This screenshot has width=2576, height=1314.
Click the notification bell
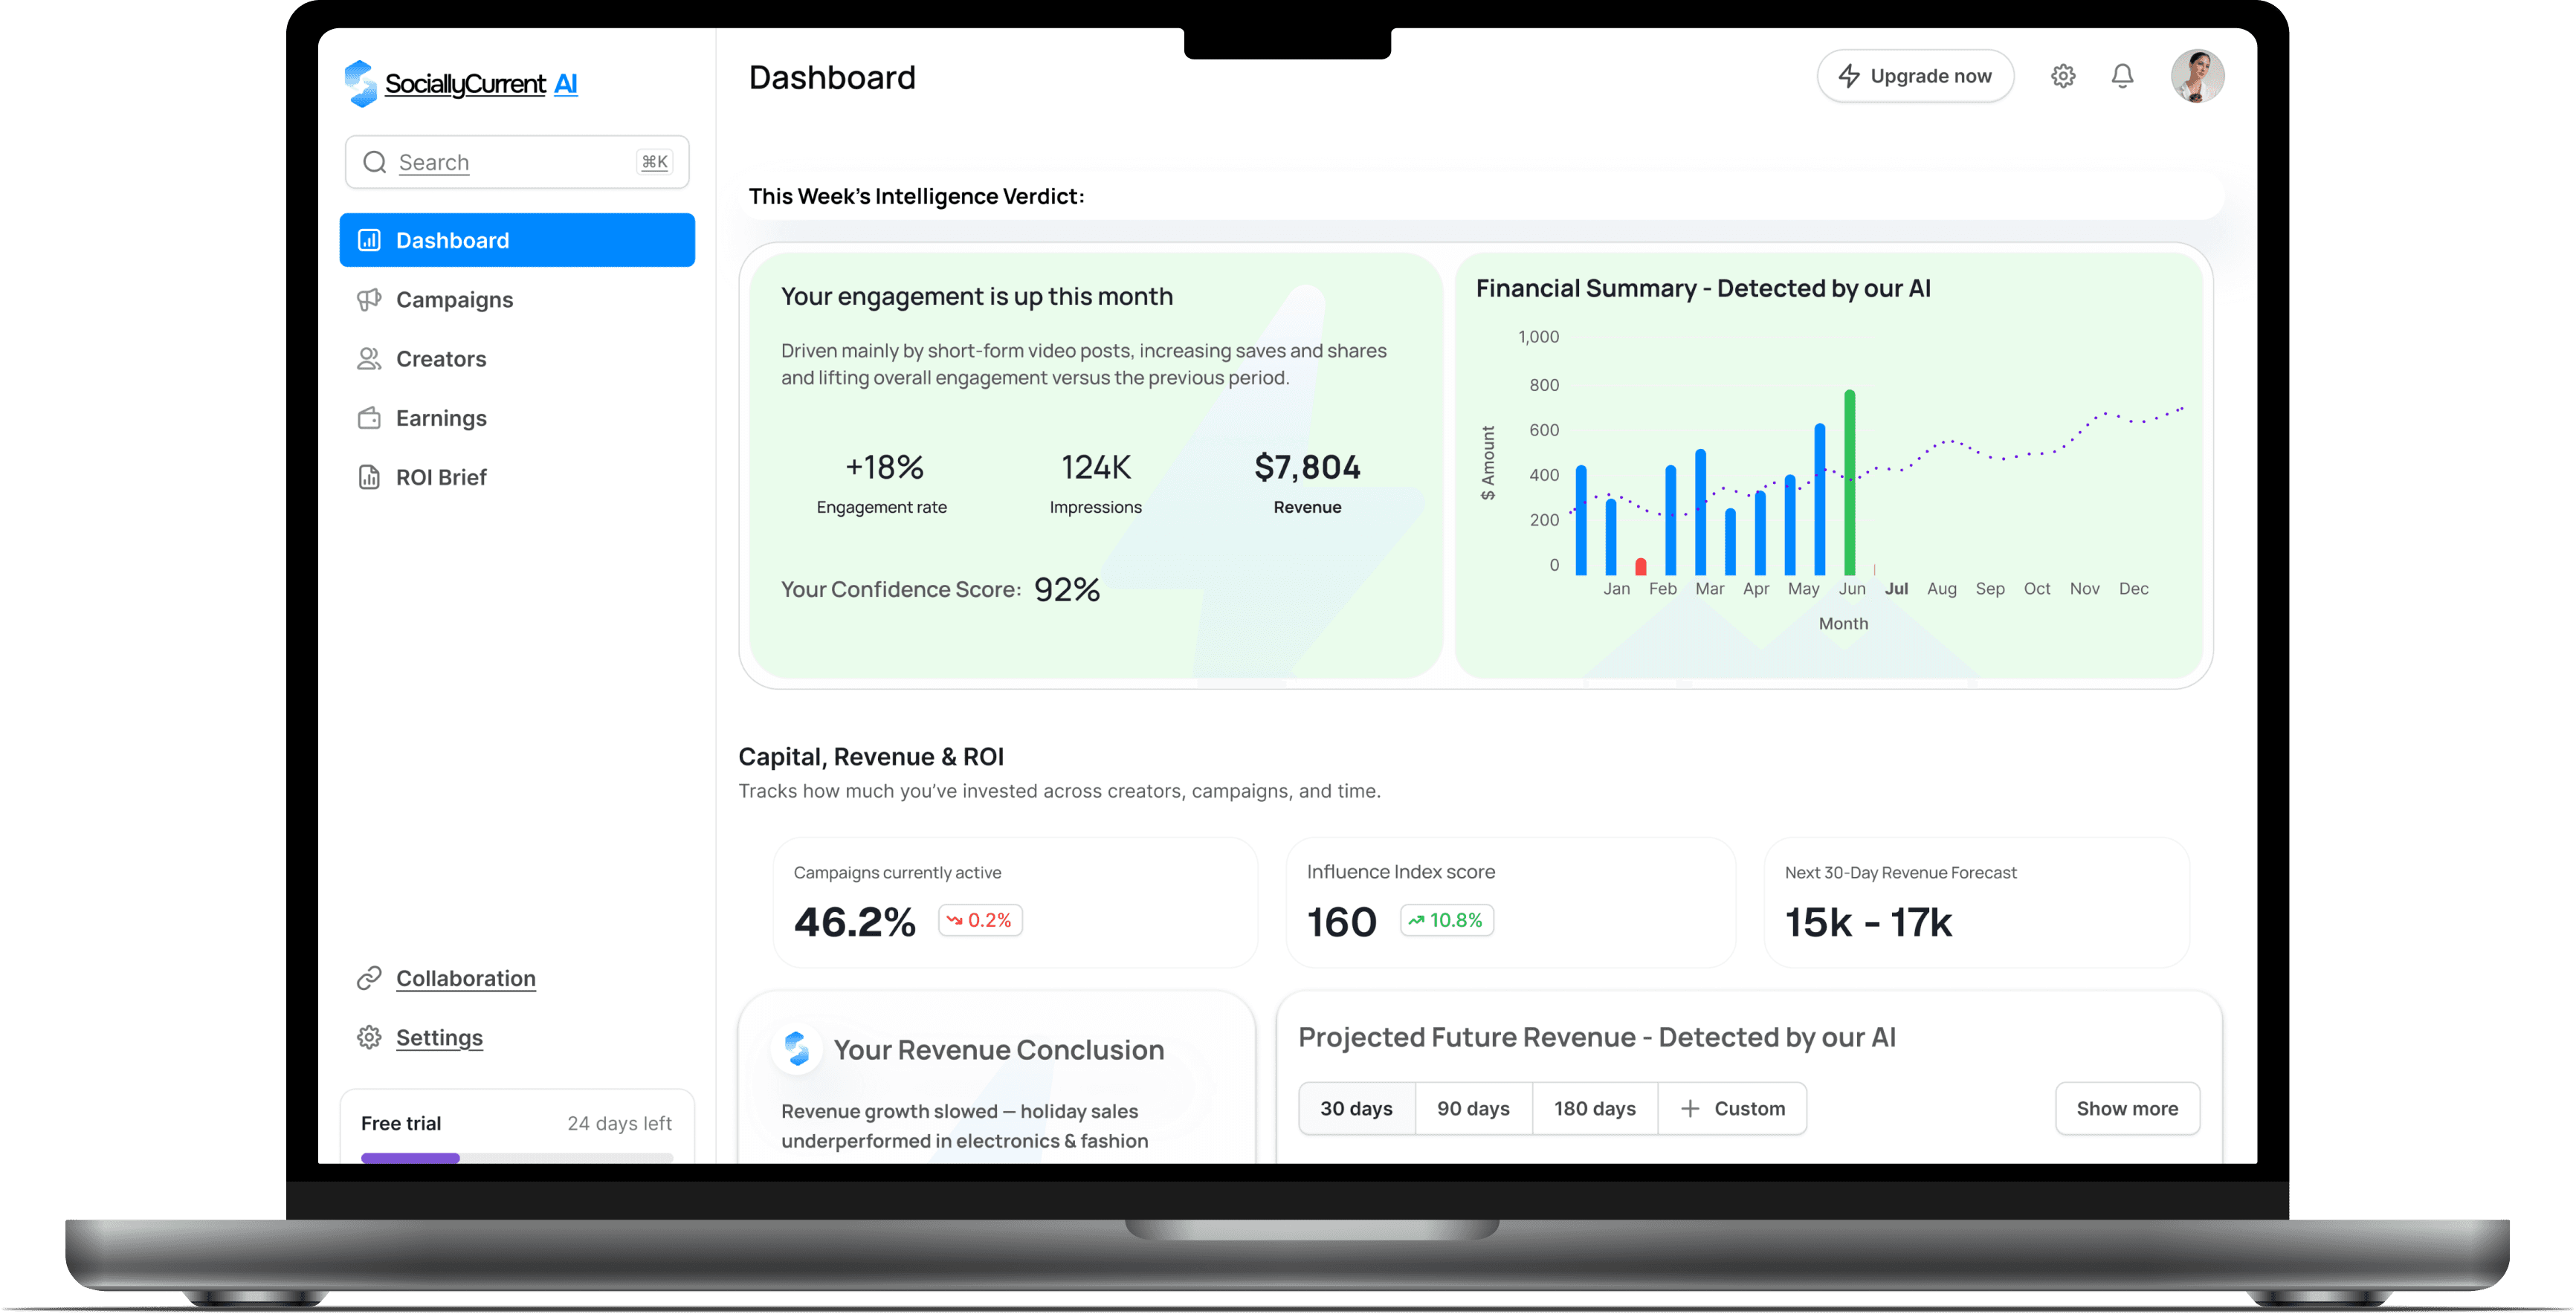pos(2123,76)
